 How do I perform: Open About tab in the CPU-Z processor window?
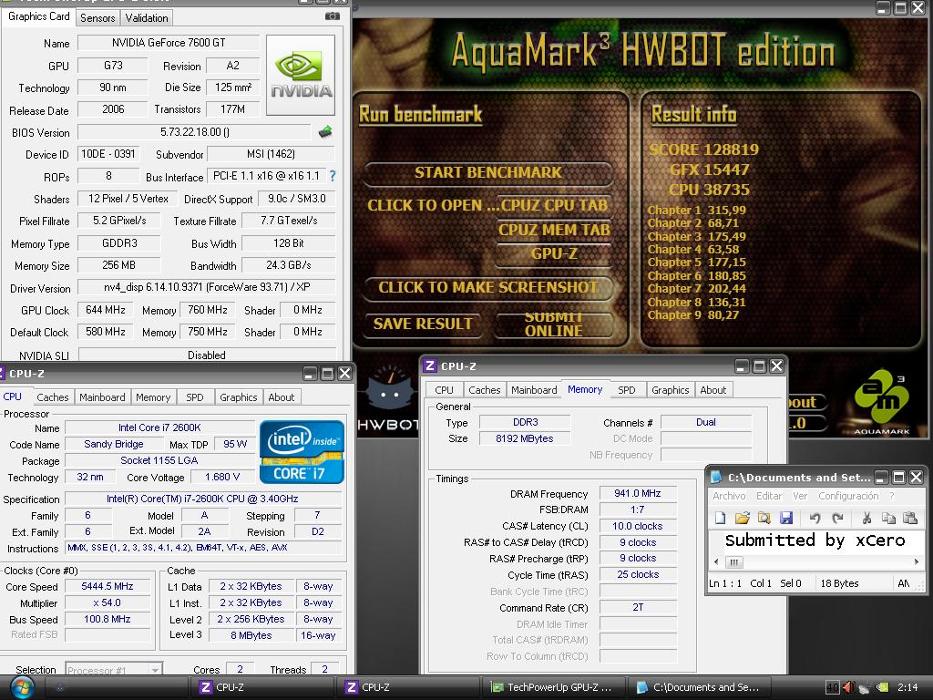[281, 397]
